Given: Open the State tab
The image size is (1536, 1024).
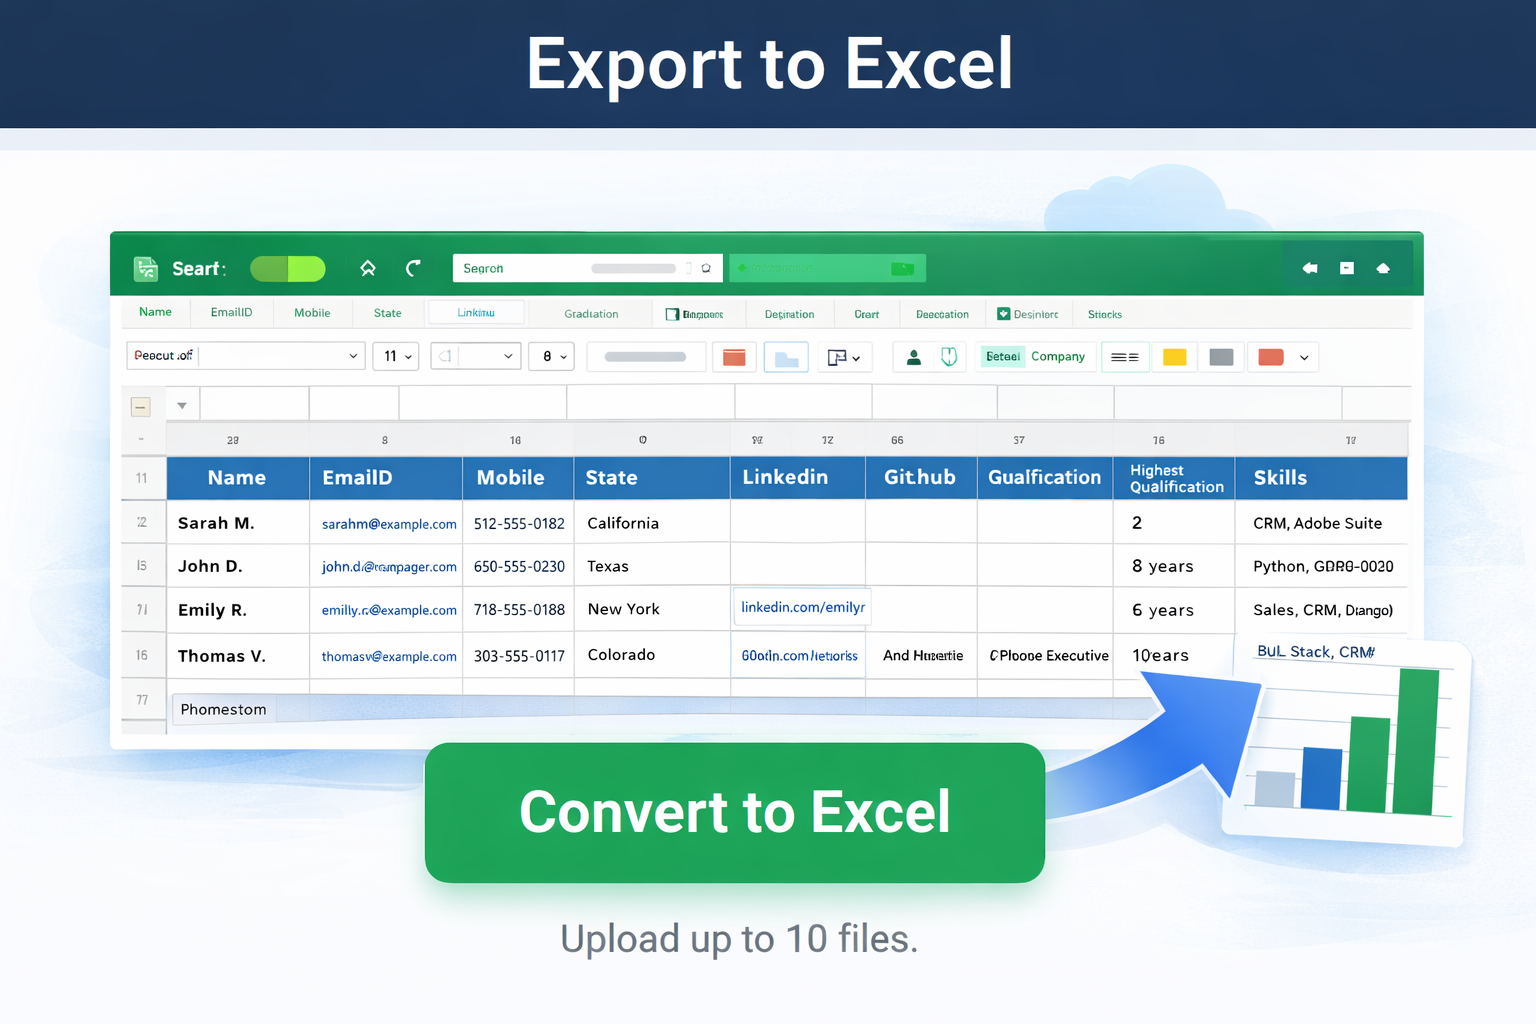Looking at the screenshot, I should (387, 313).
